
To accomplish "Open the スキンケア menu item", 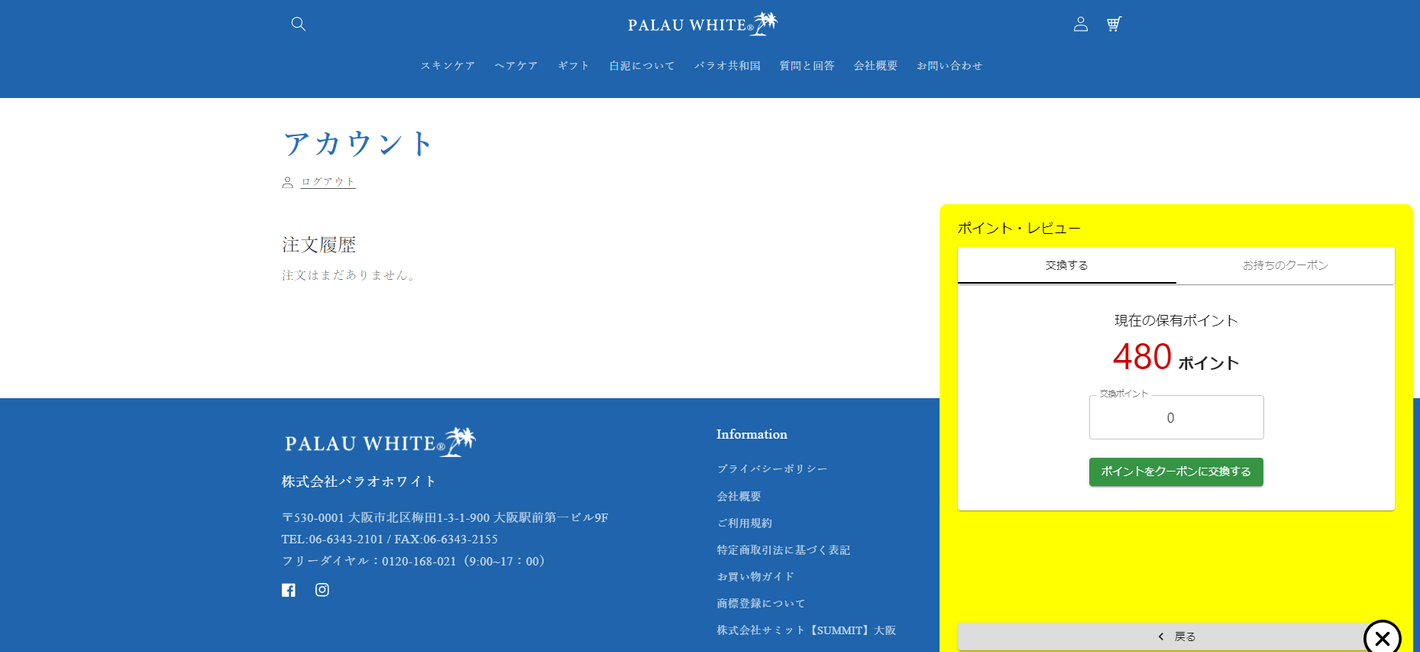I will click(447, 65).
